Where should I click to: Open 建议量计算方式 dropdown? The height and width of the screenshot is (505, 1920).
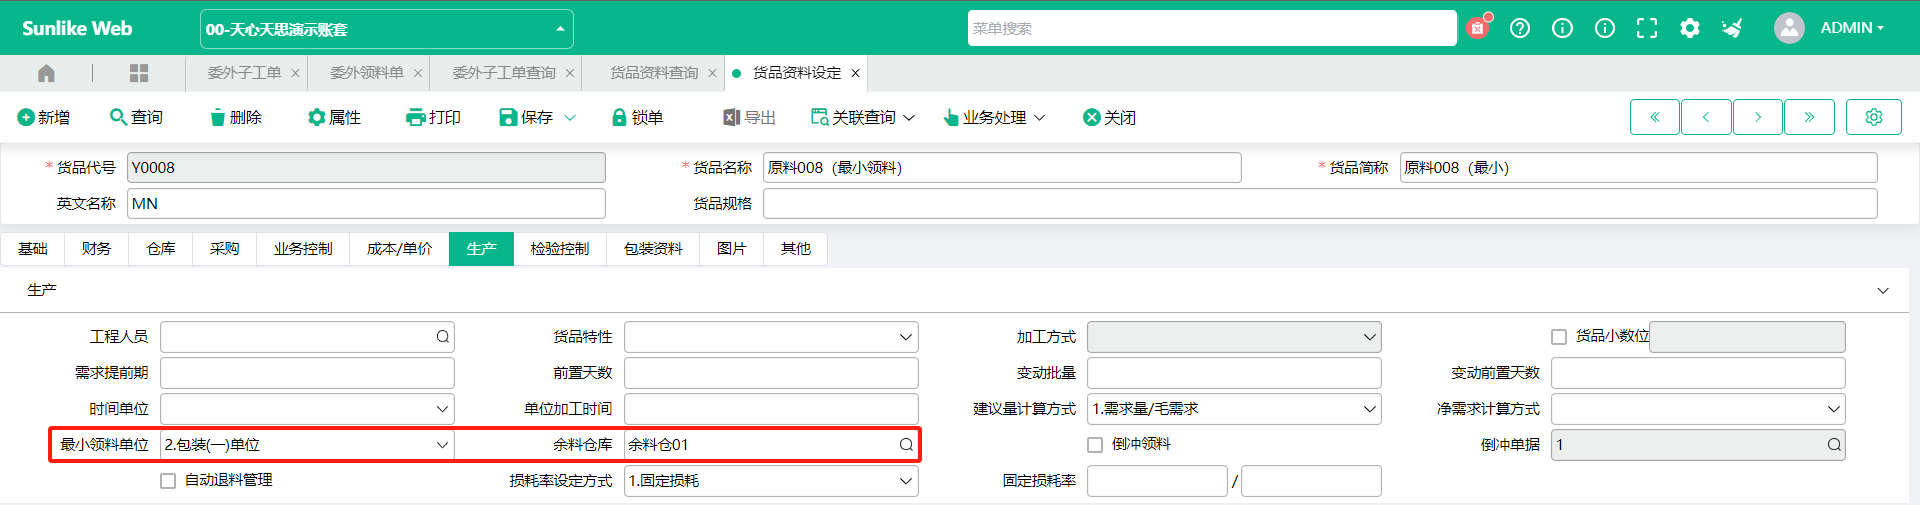tap(1234, 409)
